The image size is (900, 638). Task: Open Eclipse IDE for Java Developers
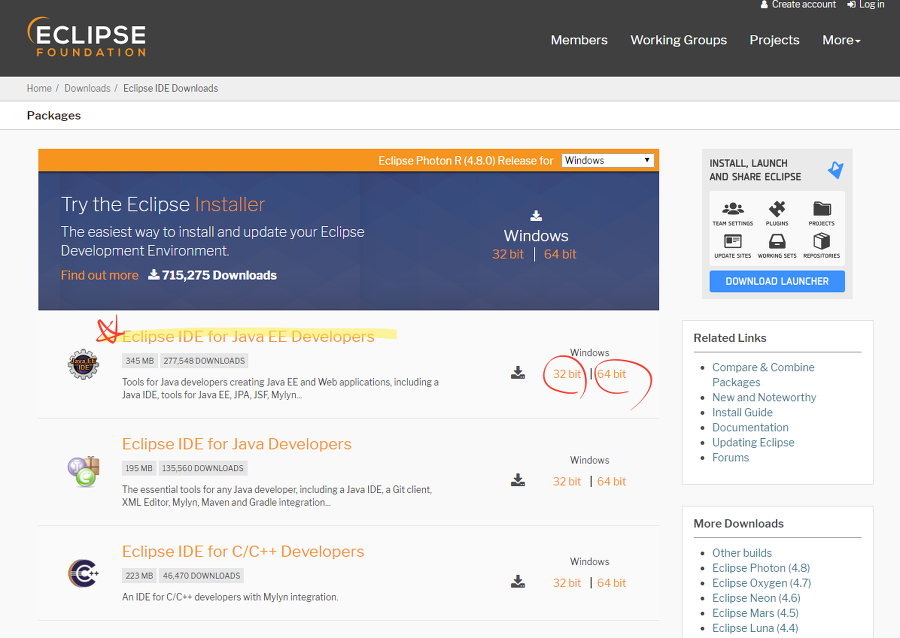click(236, 444)
